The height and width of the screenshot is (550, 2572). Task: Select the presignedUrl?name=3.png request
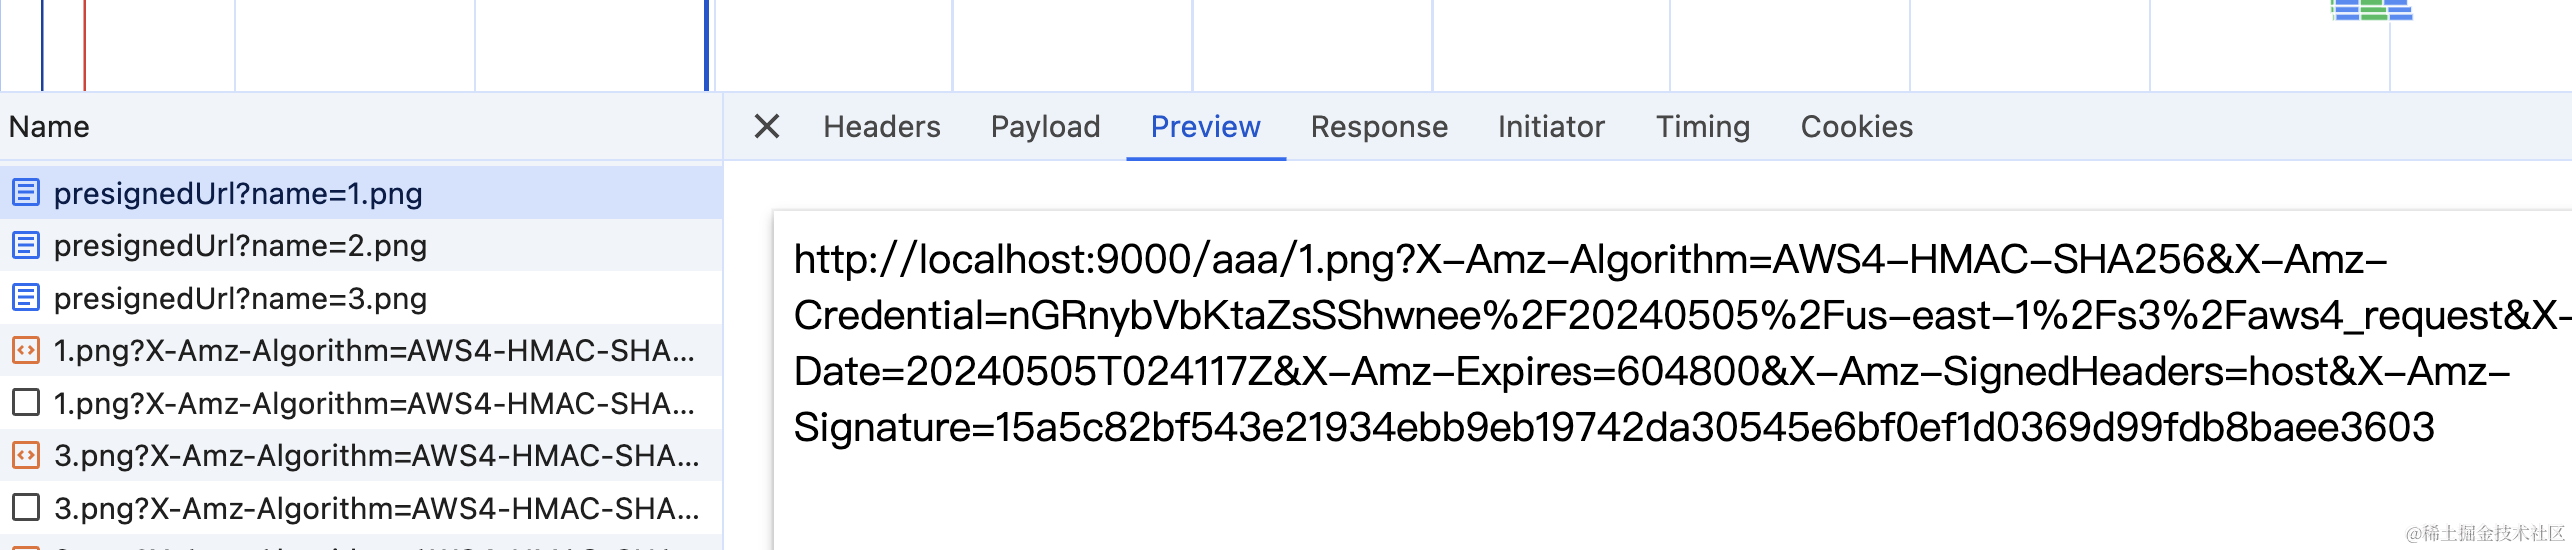(x=240, y=298)
